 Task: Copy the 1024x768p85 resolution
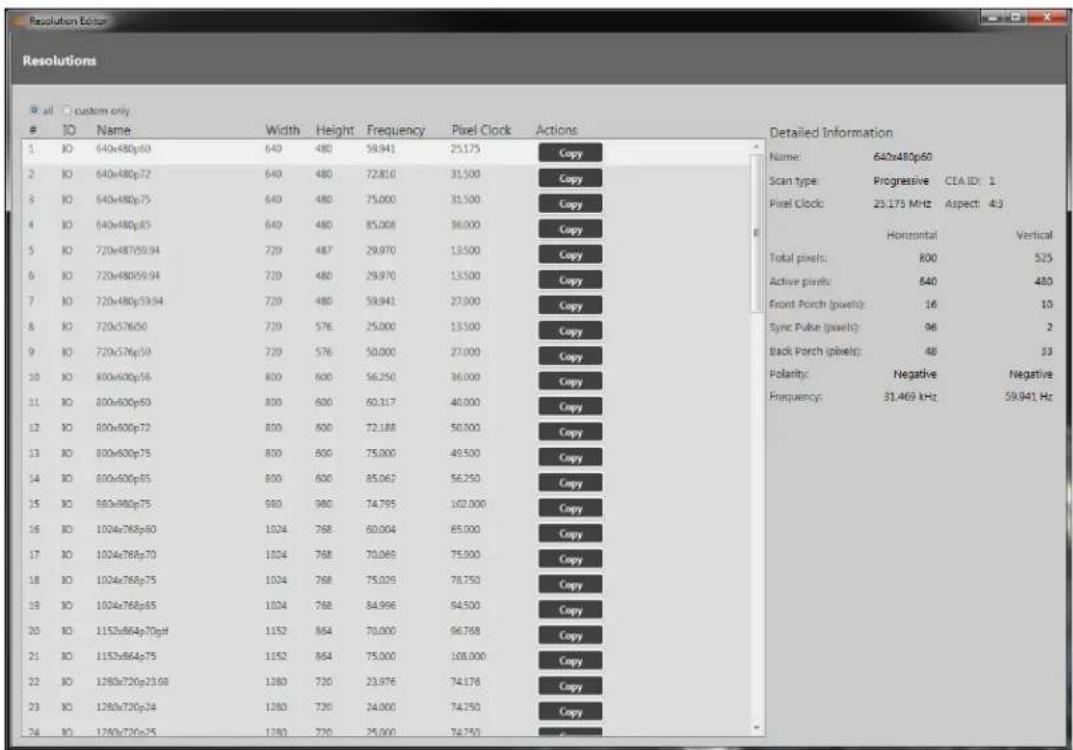570,609
